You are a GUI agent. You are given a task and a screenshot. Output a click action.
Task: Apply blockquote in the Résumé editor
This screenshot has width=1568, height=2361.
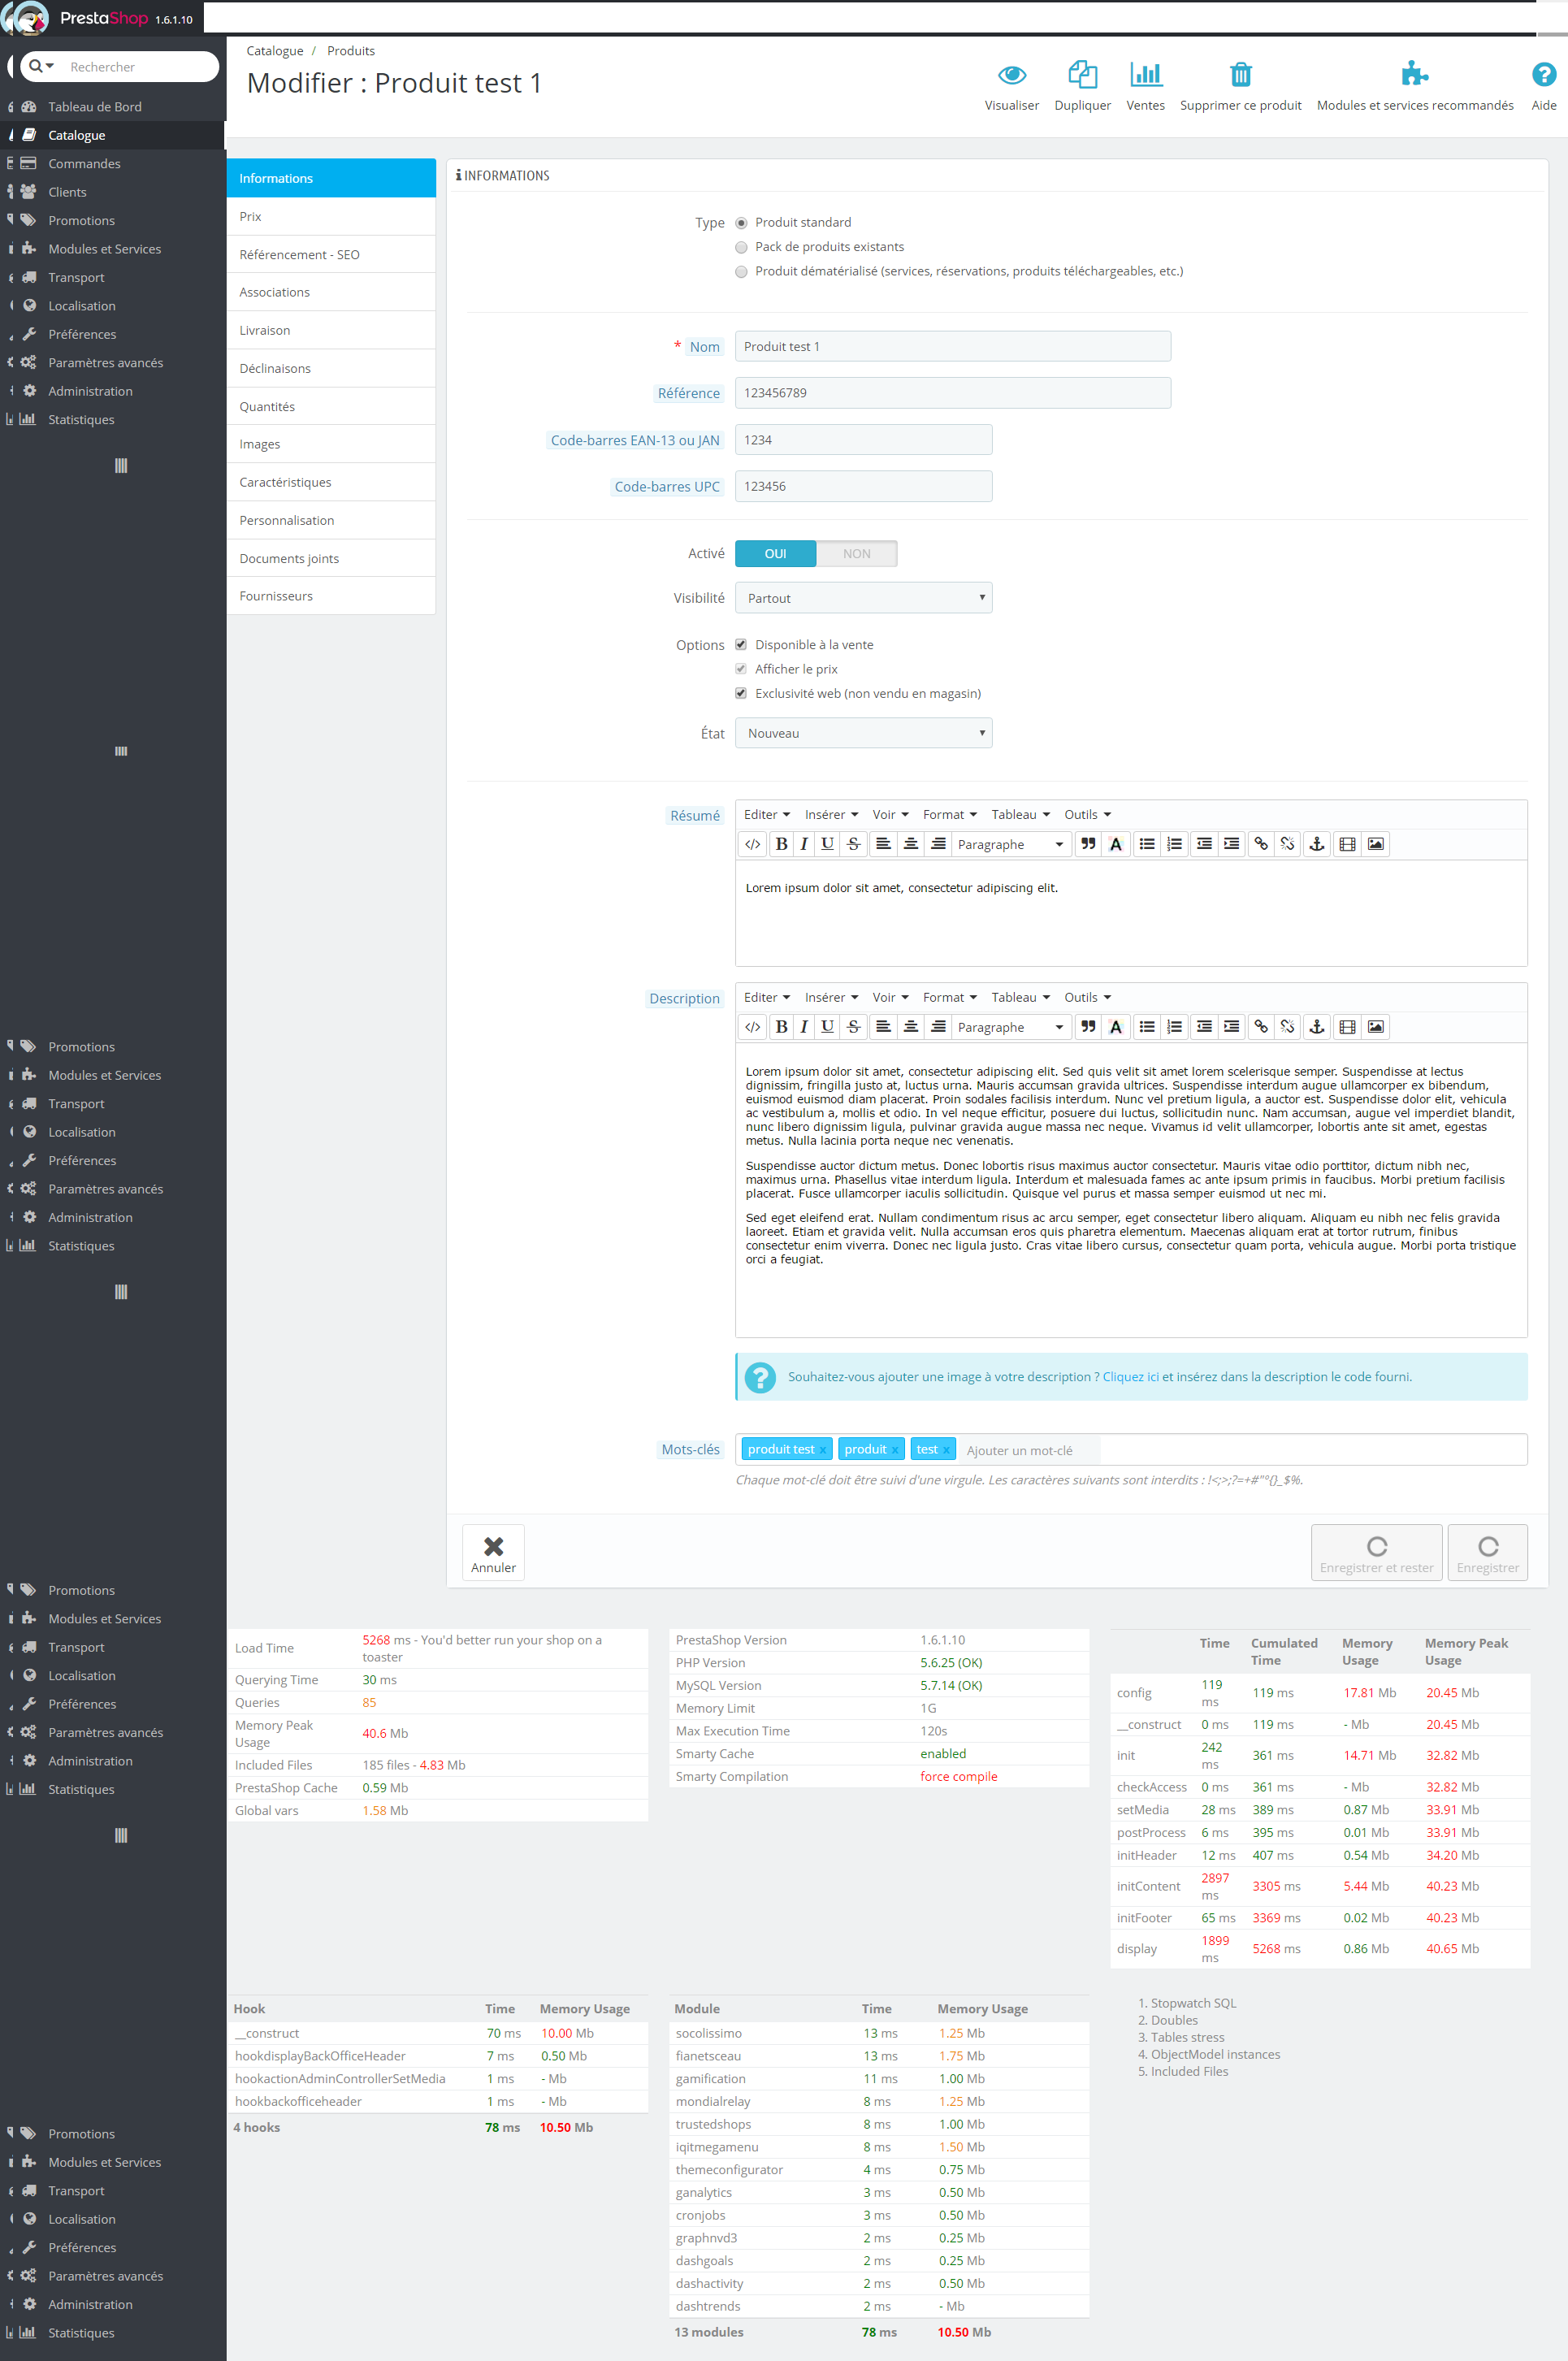(x=1088, y=844)
